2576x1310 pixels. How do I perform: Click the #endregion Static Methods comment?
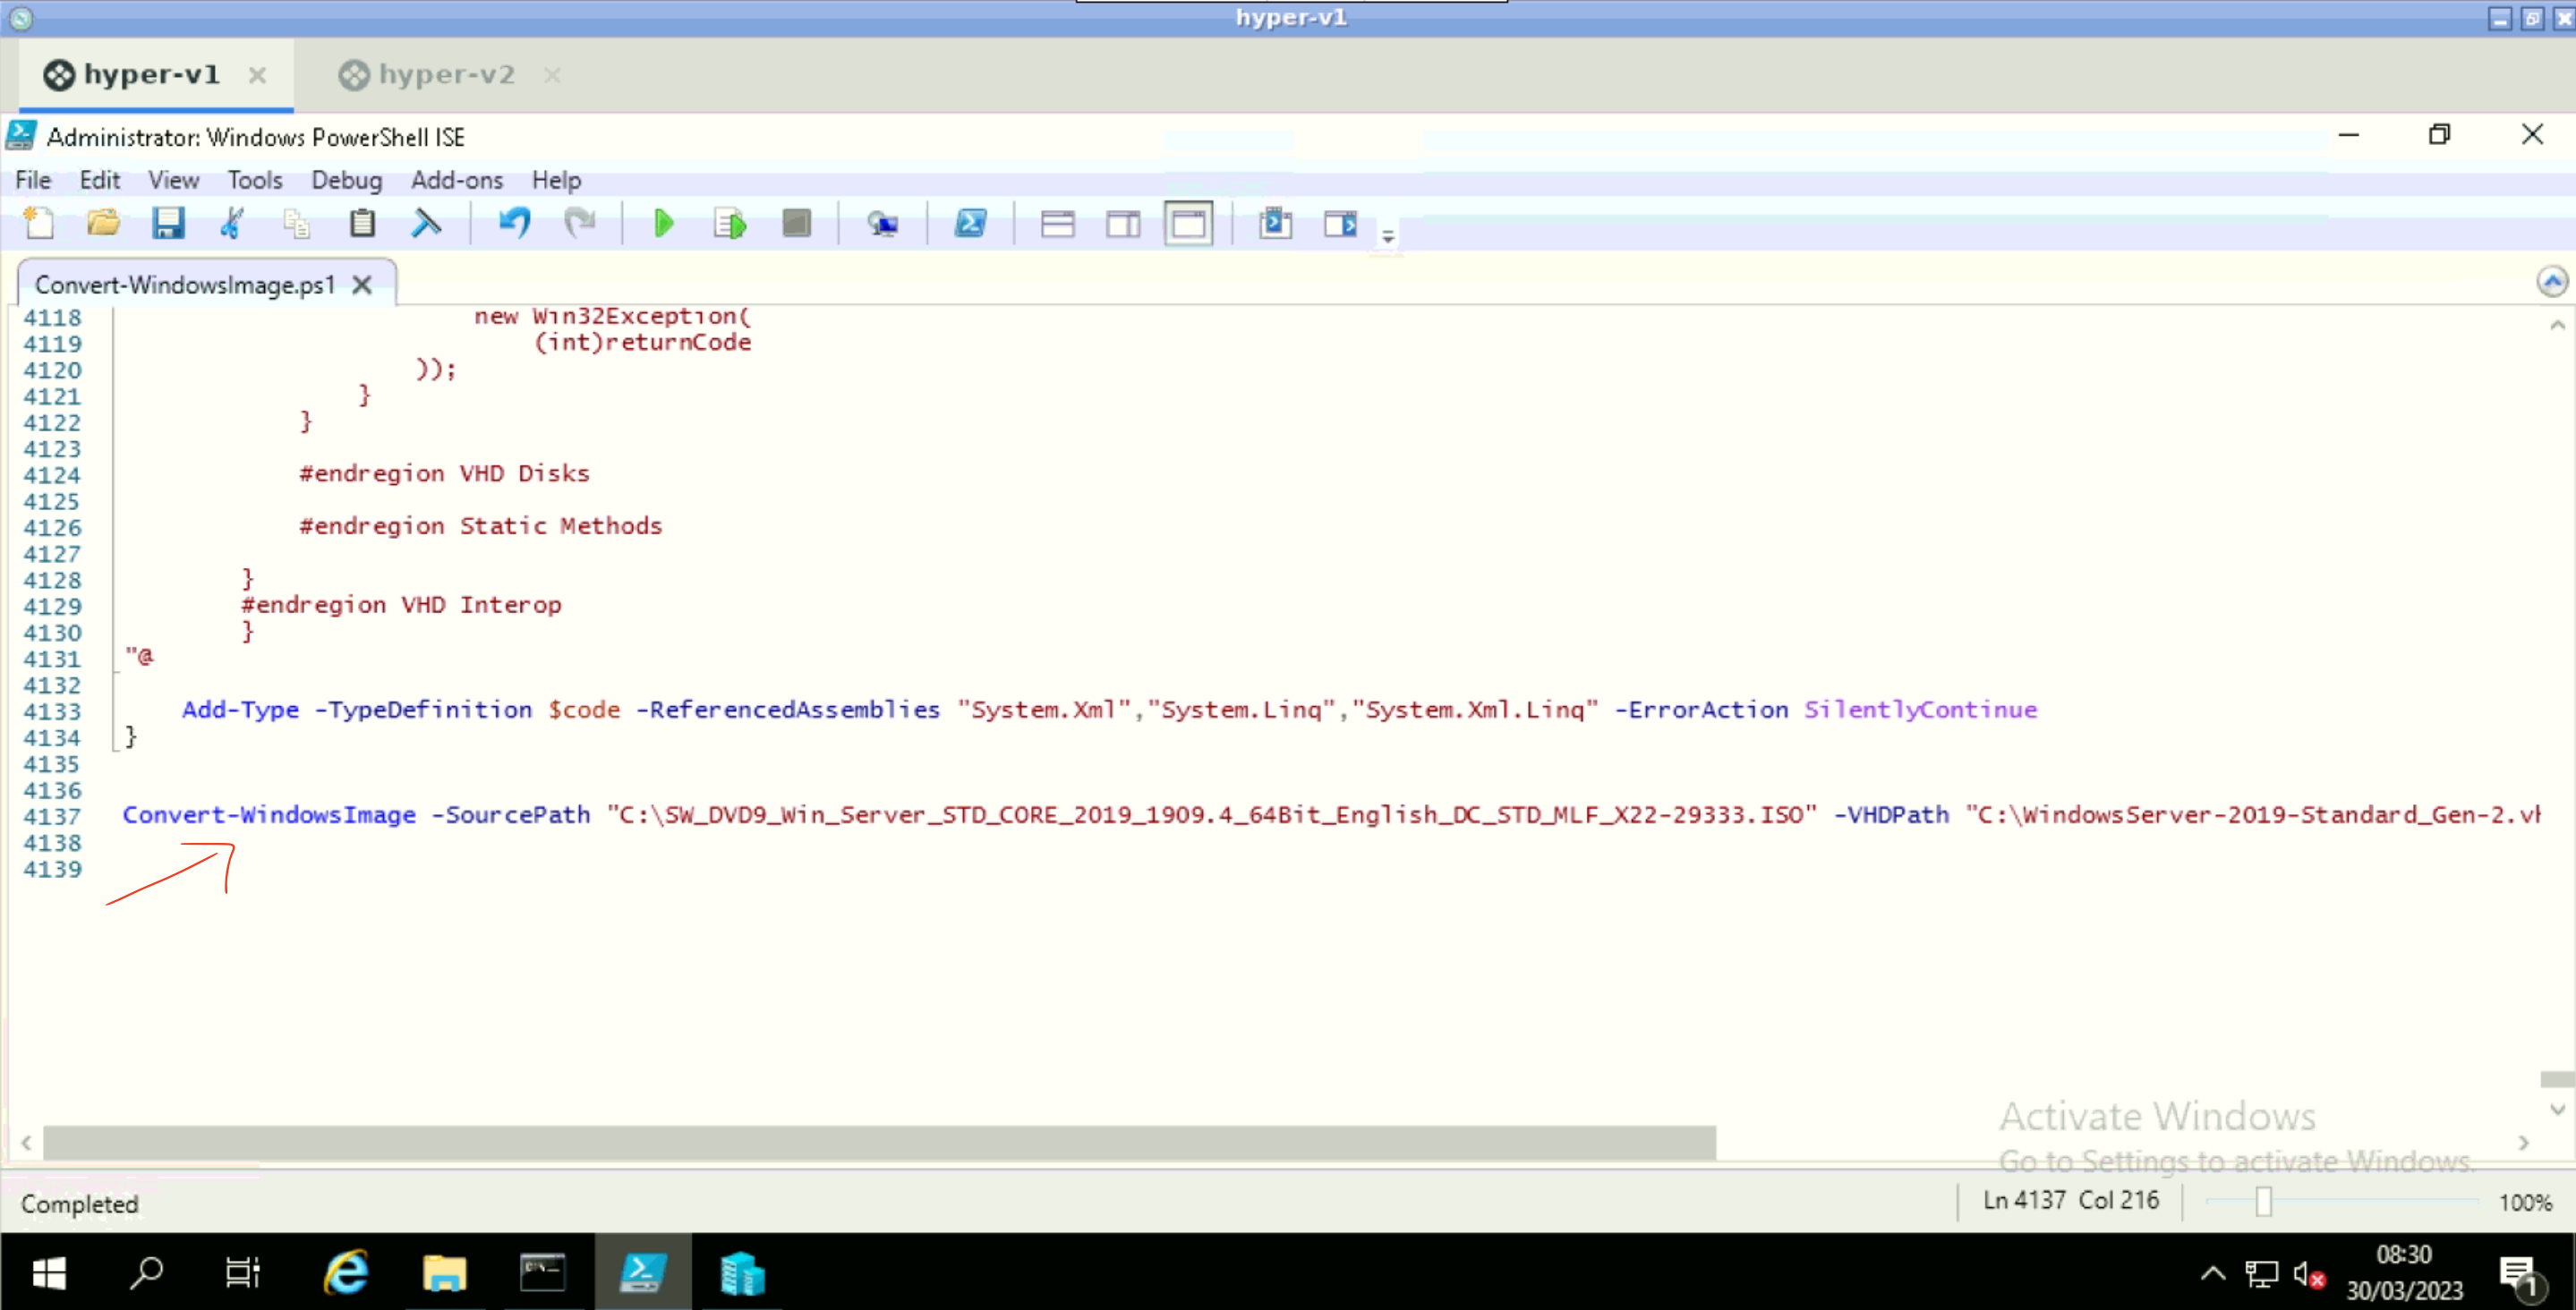coord(481,526)
